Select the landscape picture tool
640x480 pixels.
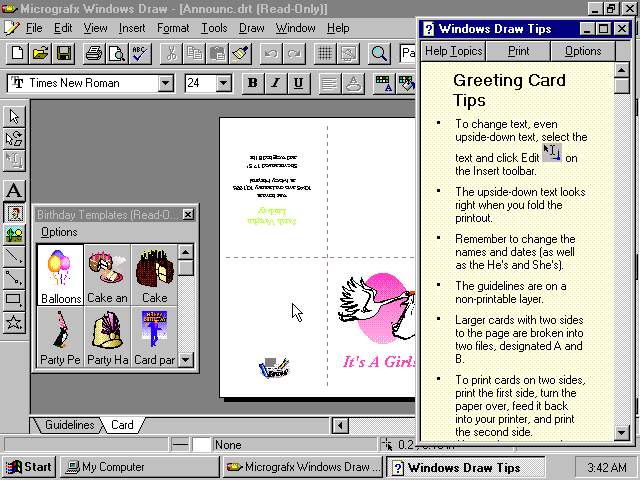pyautogui.click(x=14, y=235)
